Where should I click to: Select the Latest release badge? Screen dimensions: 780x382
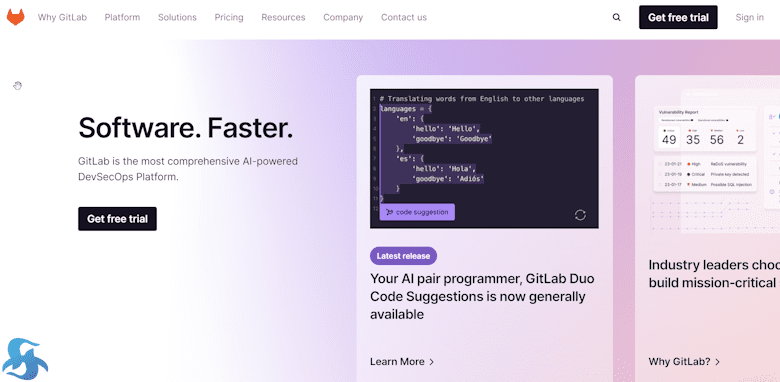(403, 256)
